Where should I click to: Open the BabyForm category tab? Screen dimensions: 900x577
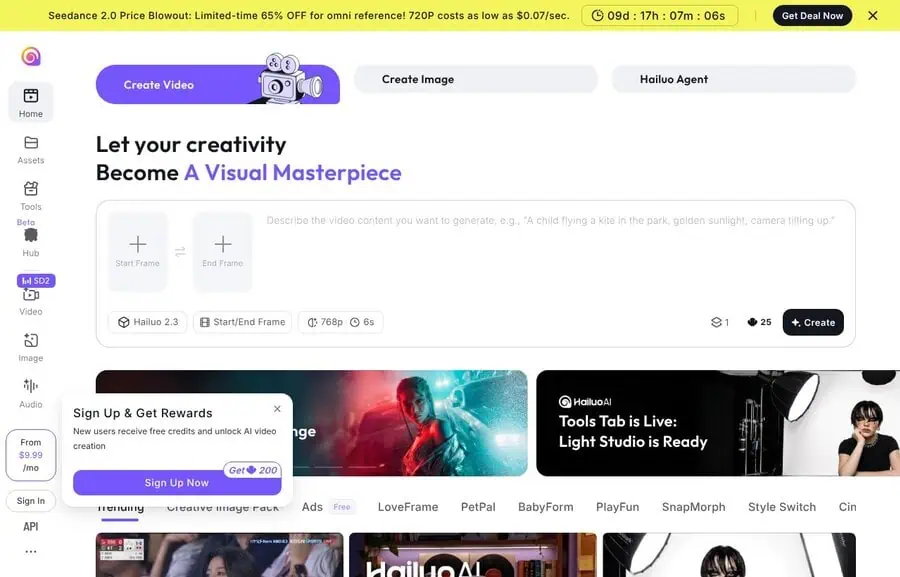pyautogui.click(x=545, y=507)
